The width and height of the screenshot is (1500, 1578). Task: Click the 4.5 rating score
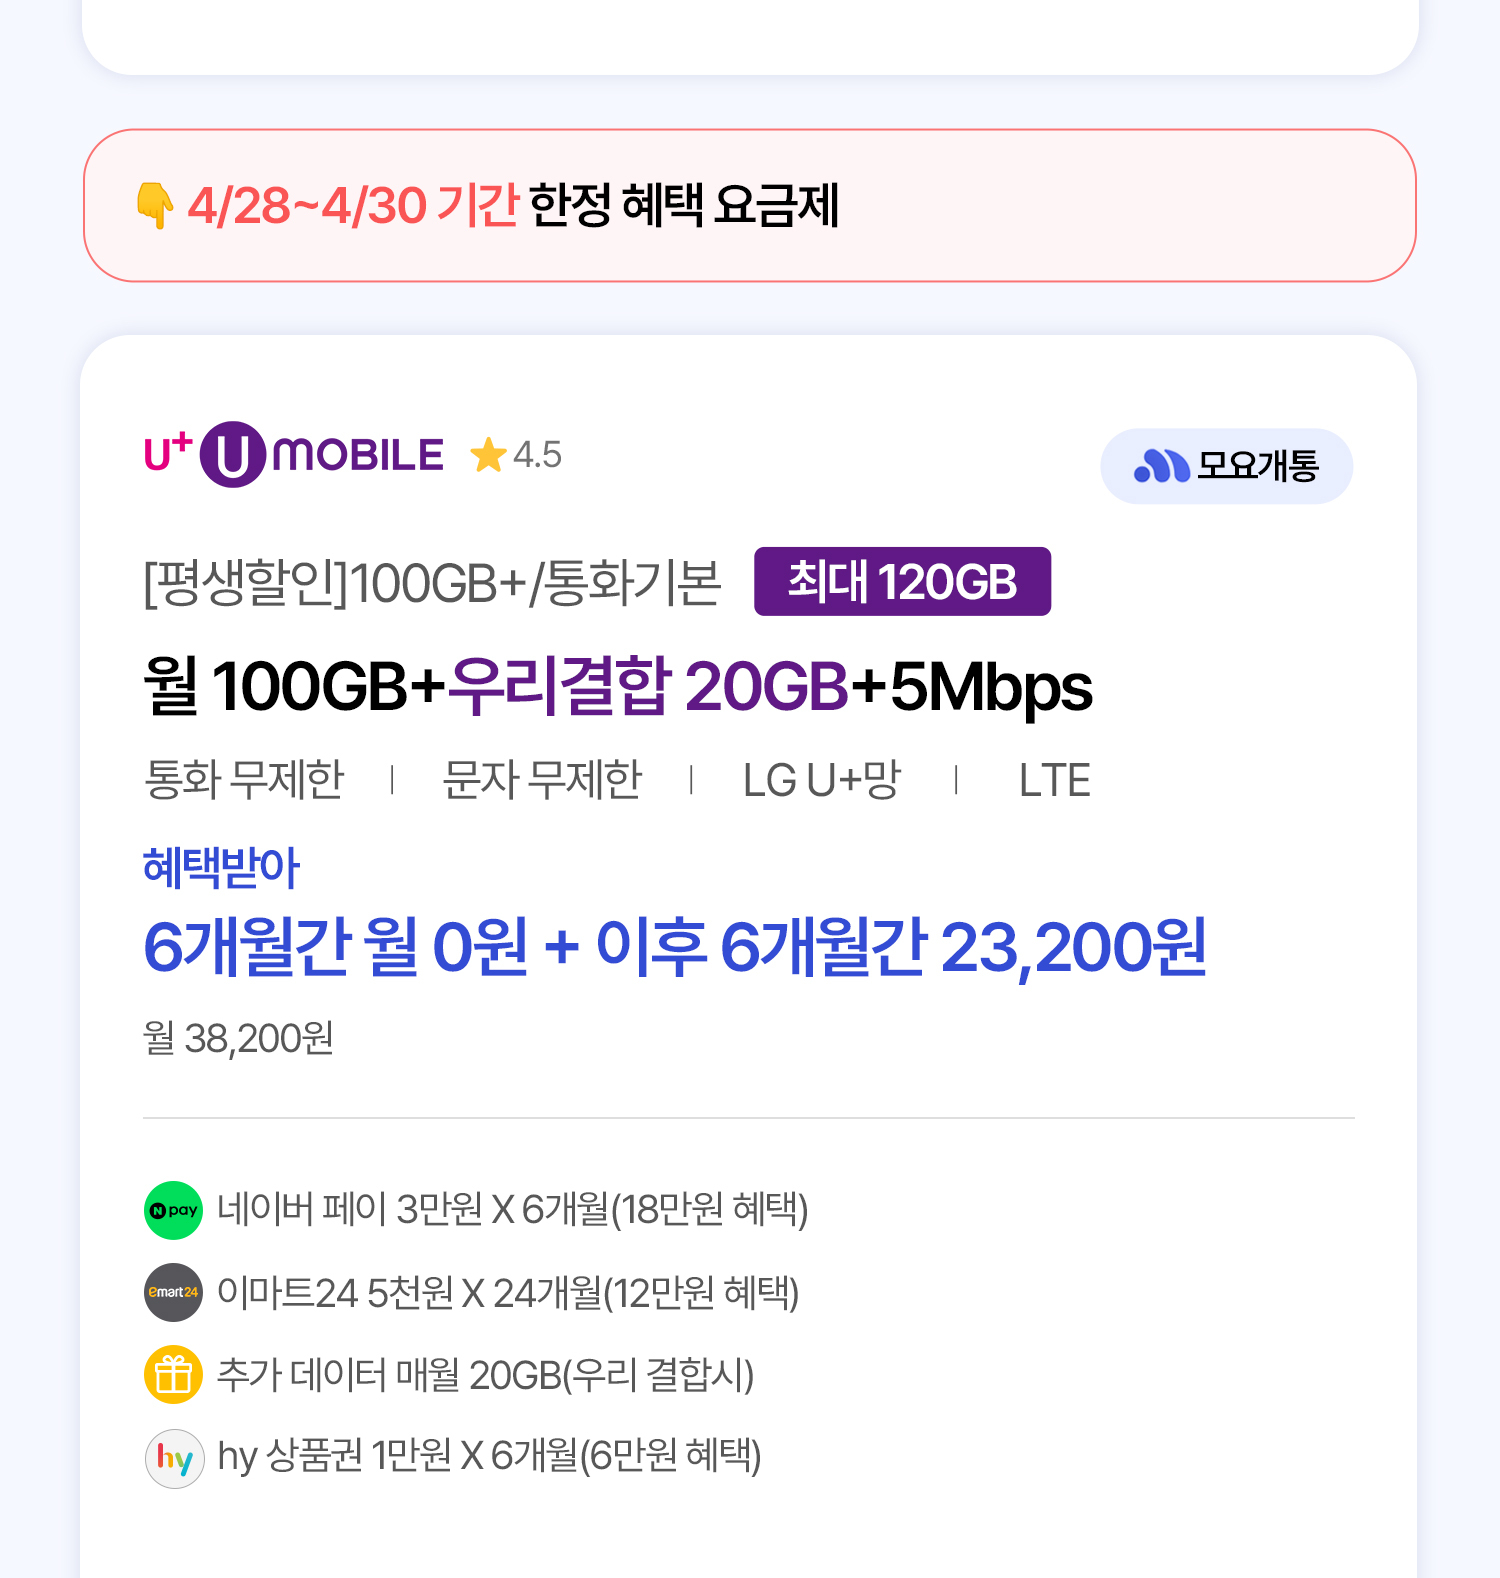click(x=537, y=456)
